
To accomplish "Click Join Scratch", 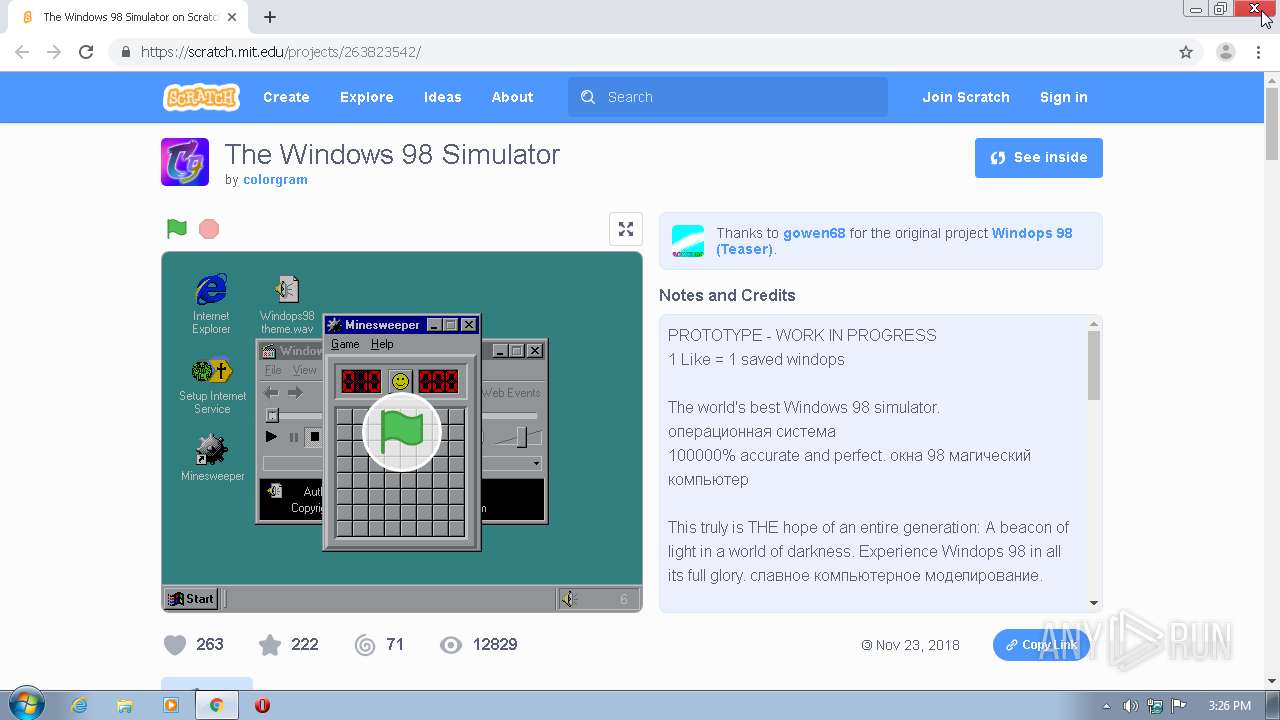I will (966, 97).
